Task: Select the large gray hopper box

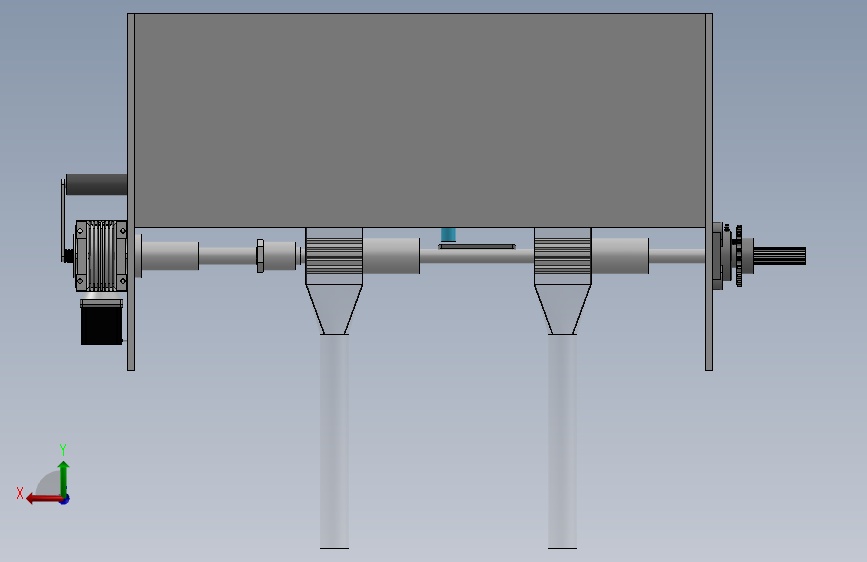Action: [420, 120]
